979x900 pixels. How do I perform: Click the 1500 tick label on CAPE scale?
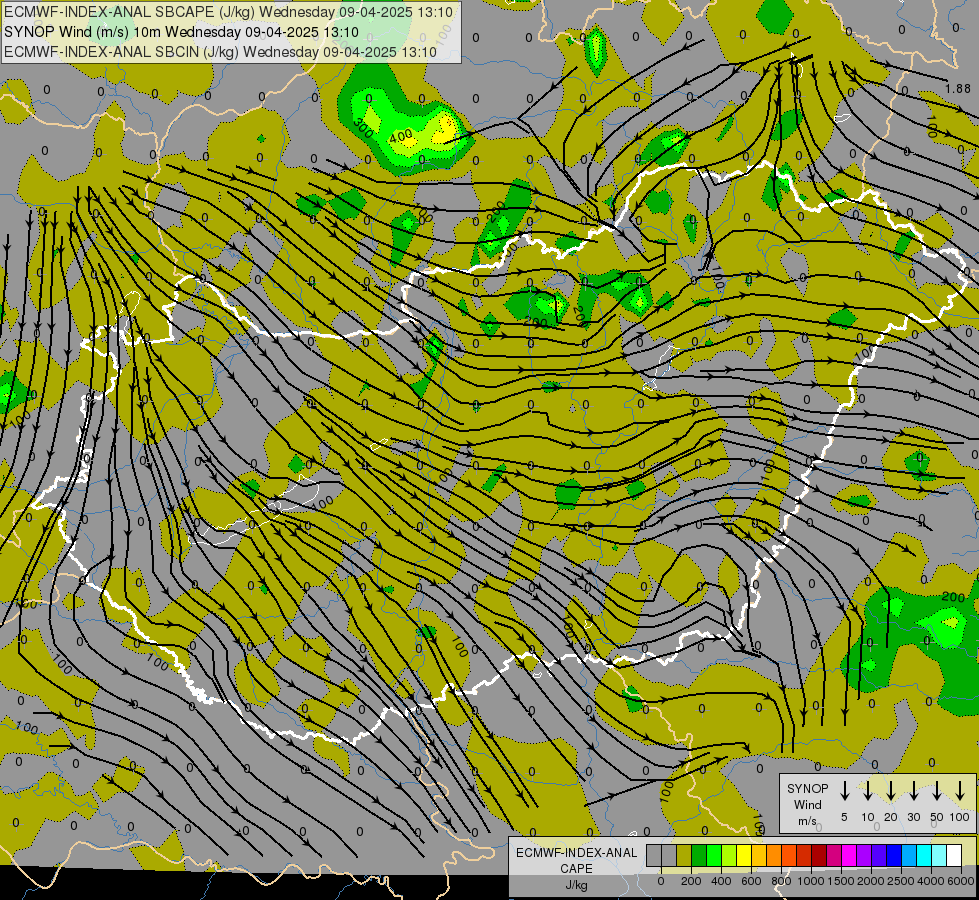click(840, 881)
